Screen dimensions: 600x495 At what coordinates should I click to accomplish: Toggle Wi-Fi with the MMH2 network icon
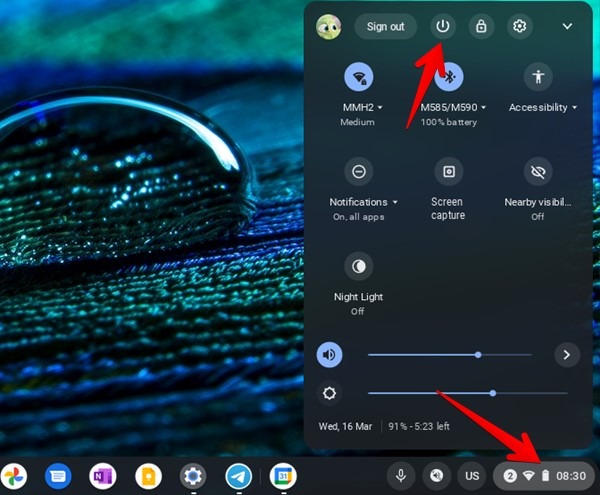(359, 77)
